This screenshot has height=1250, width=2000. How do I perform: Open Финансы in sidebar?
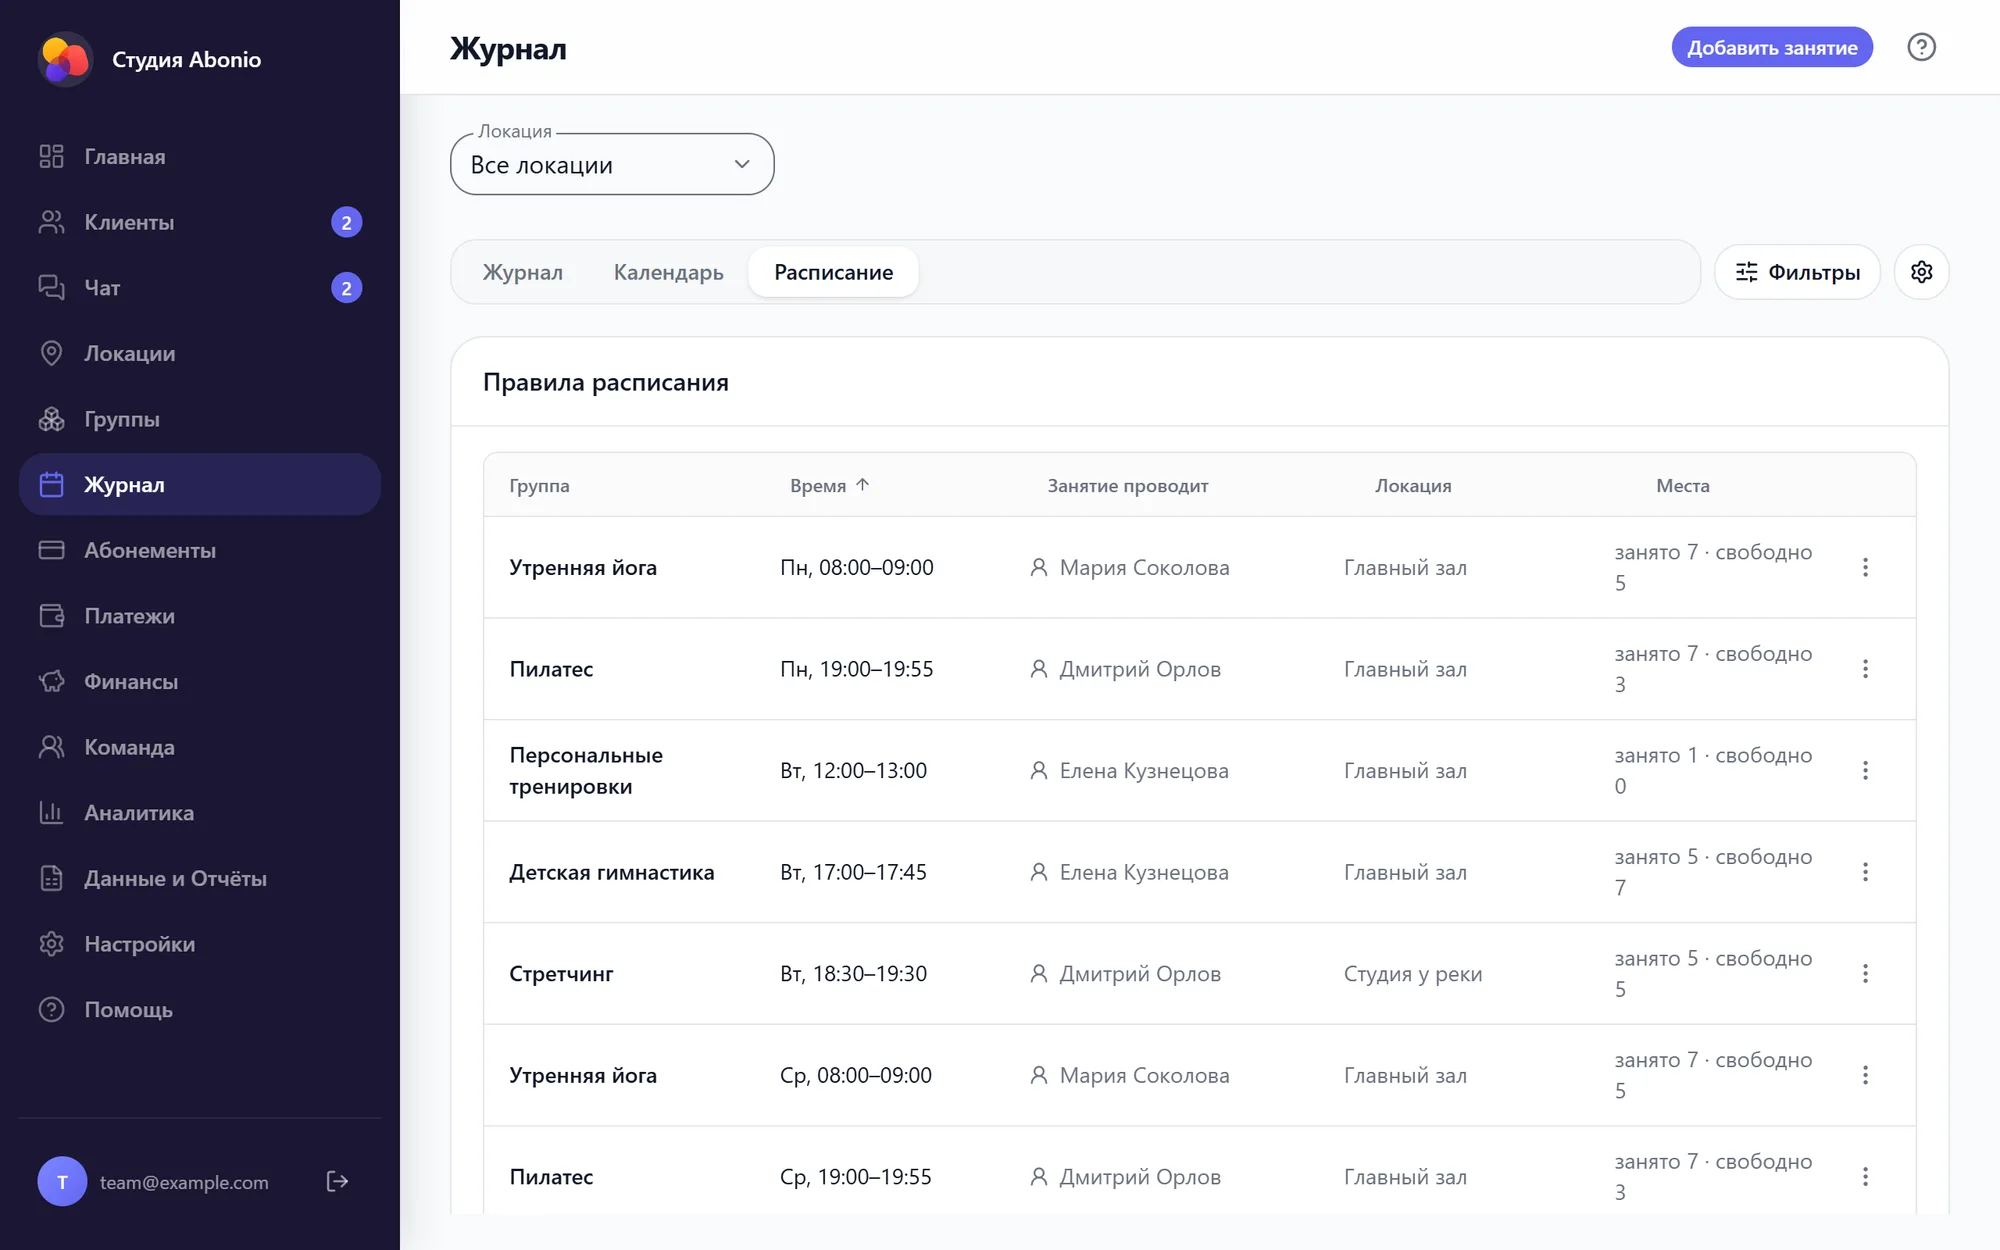click(200, 682)
